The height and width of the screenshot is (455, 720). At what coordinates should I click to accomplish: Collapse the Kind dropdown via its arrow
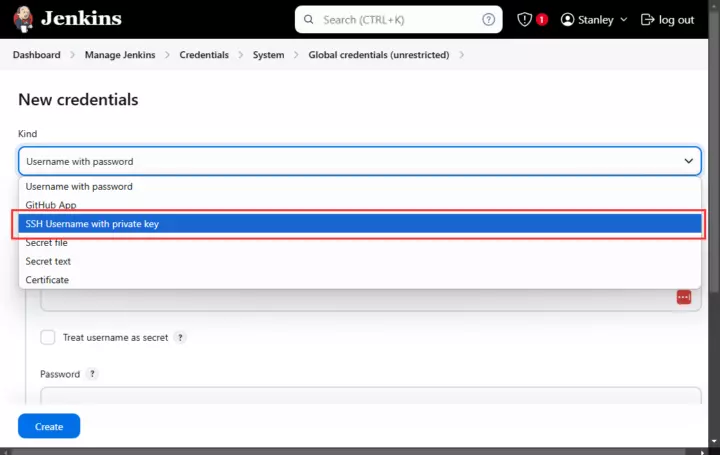click(x=688, y=161)
